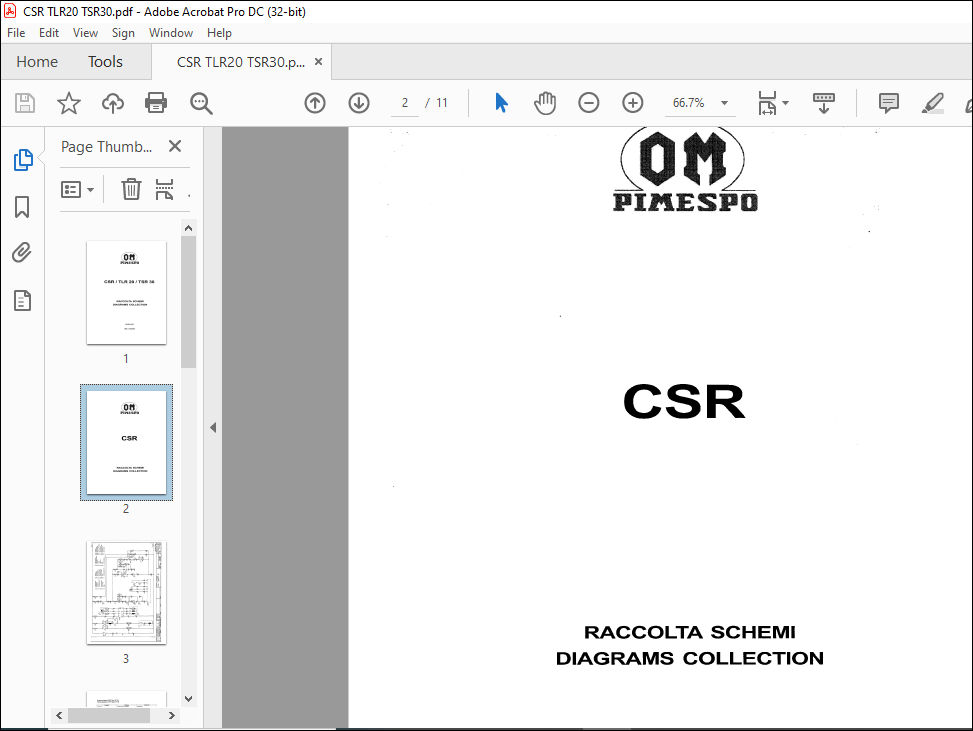
Task: Open the Help menu
Action: click(x=219, y=33)
